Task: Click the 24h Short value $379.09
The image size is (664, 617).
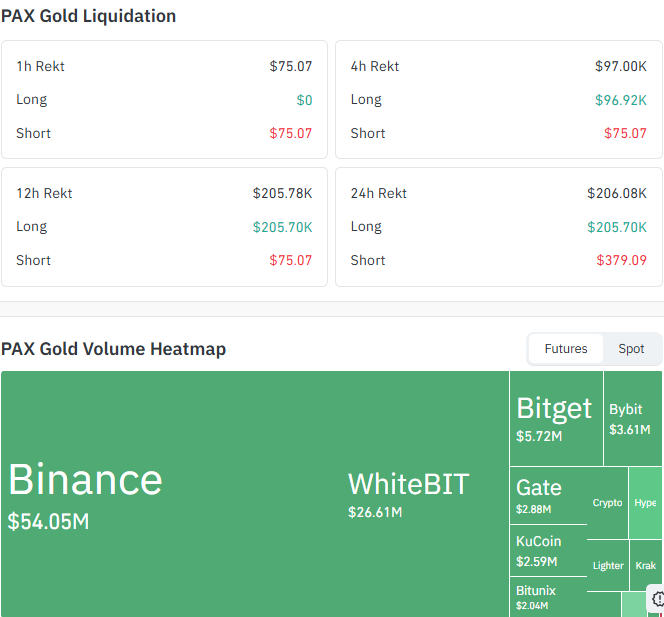Action: click(622, 260)
